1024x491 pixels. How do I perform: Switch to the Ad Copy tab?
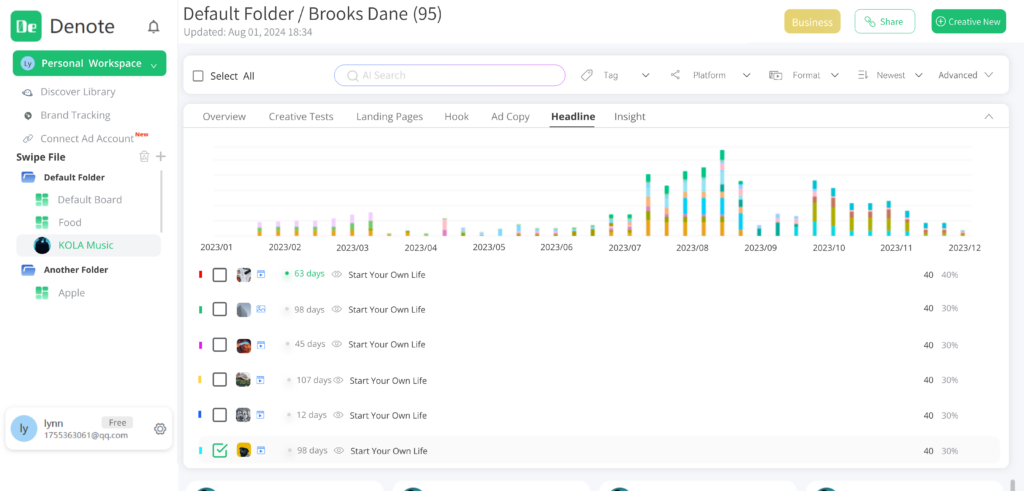click(510, 117)
